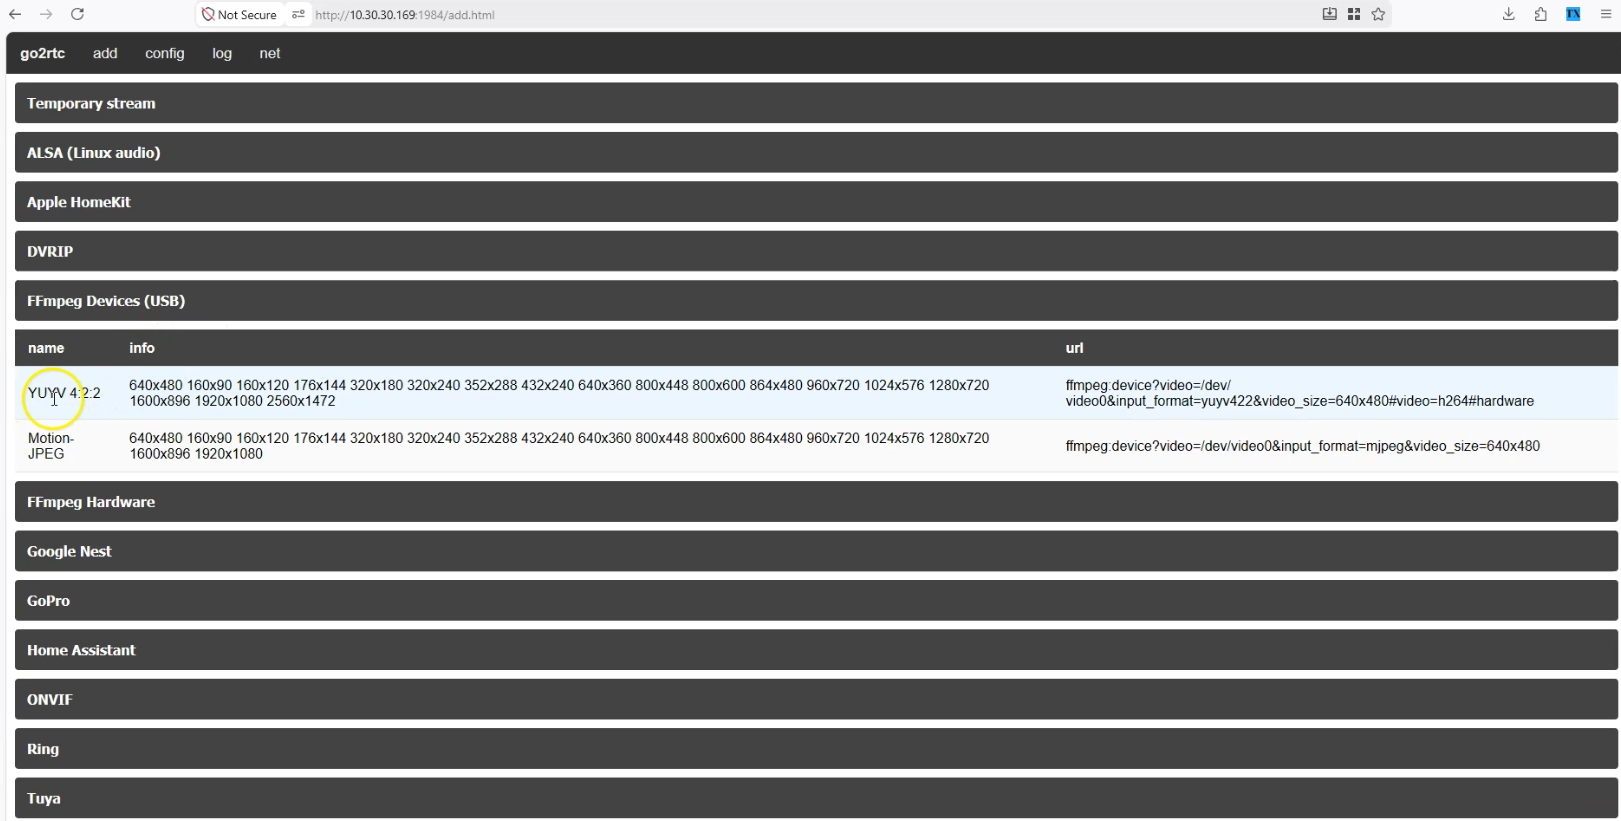
Task: Click the Motion-JPEG resolutions info cell
Action: [x=559, y=446]
